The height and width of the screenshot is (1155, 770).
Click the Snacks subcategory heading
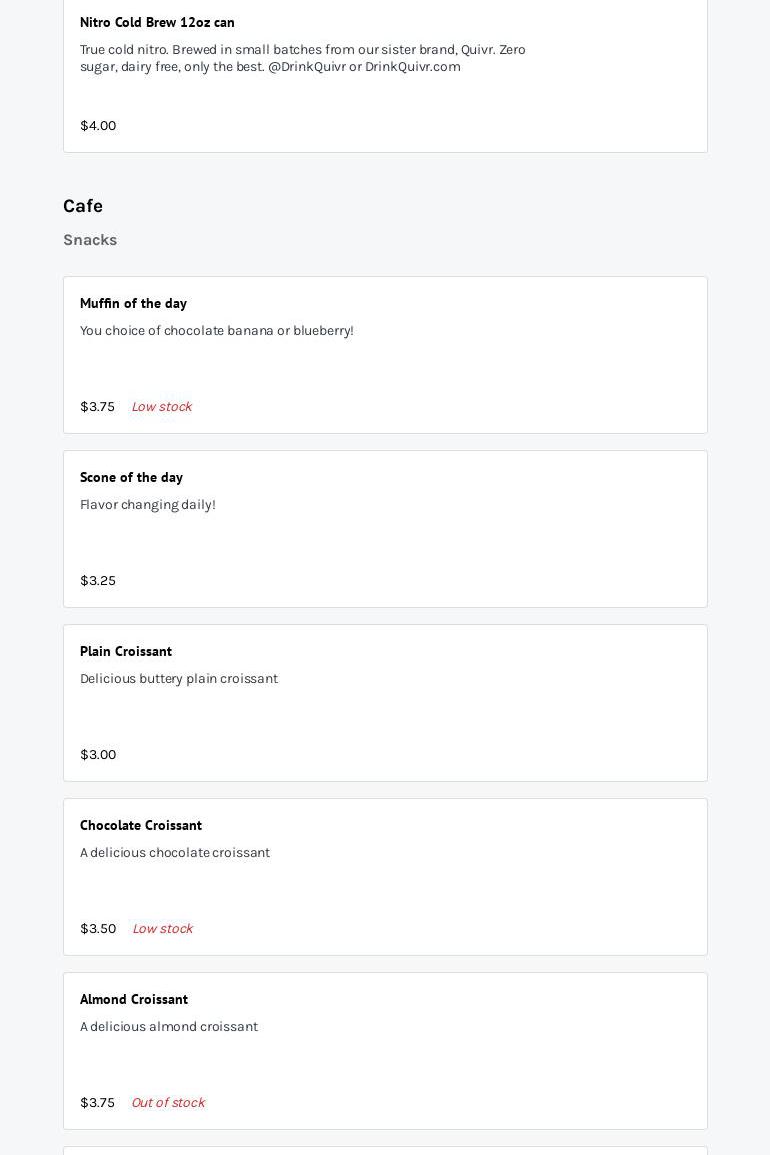[90, 240]
